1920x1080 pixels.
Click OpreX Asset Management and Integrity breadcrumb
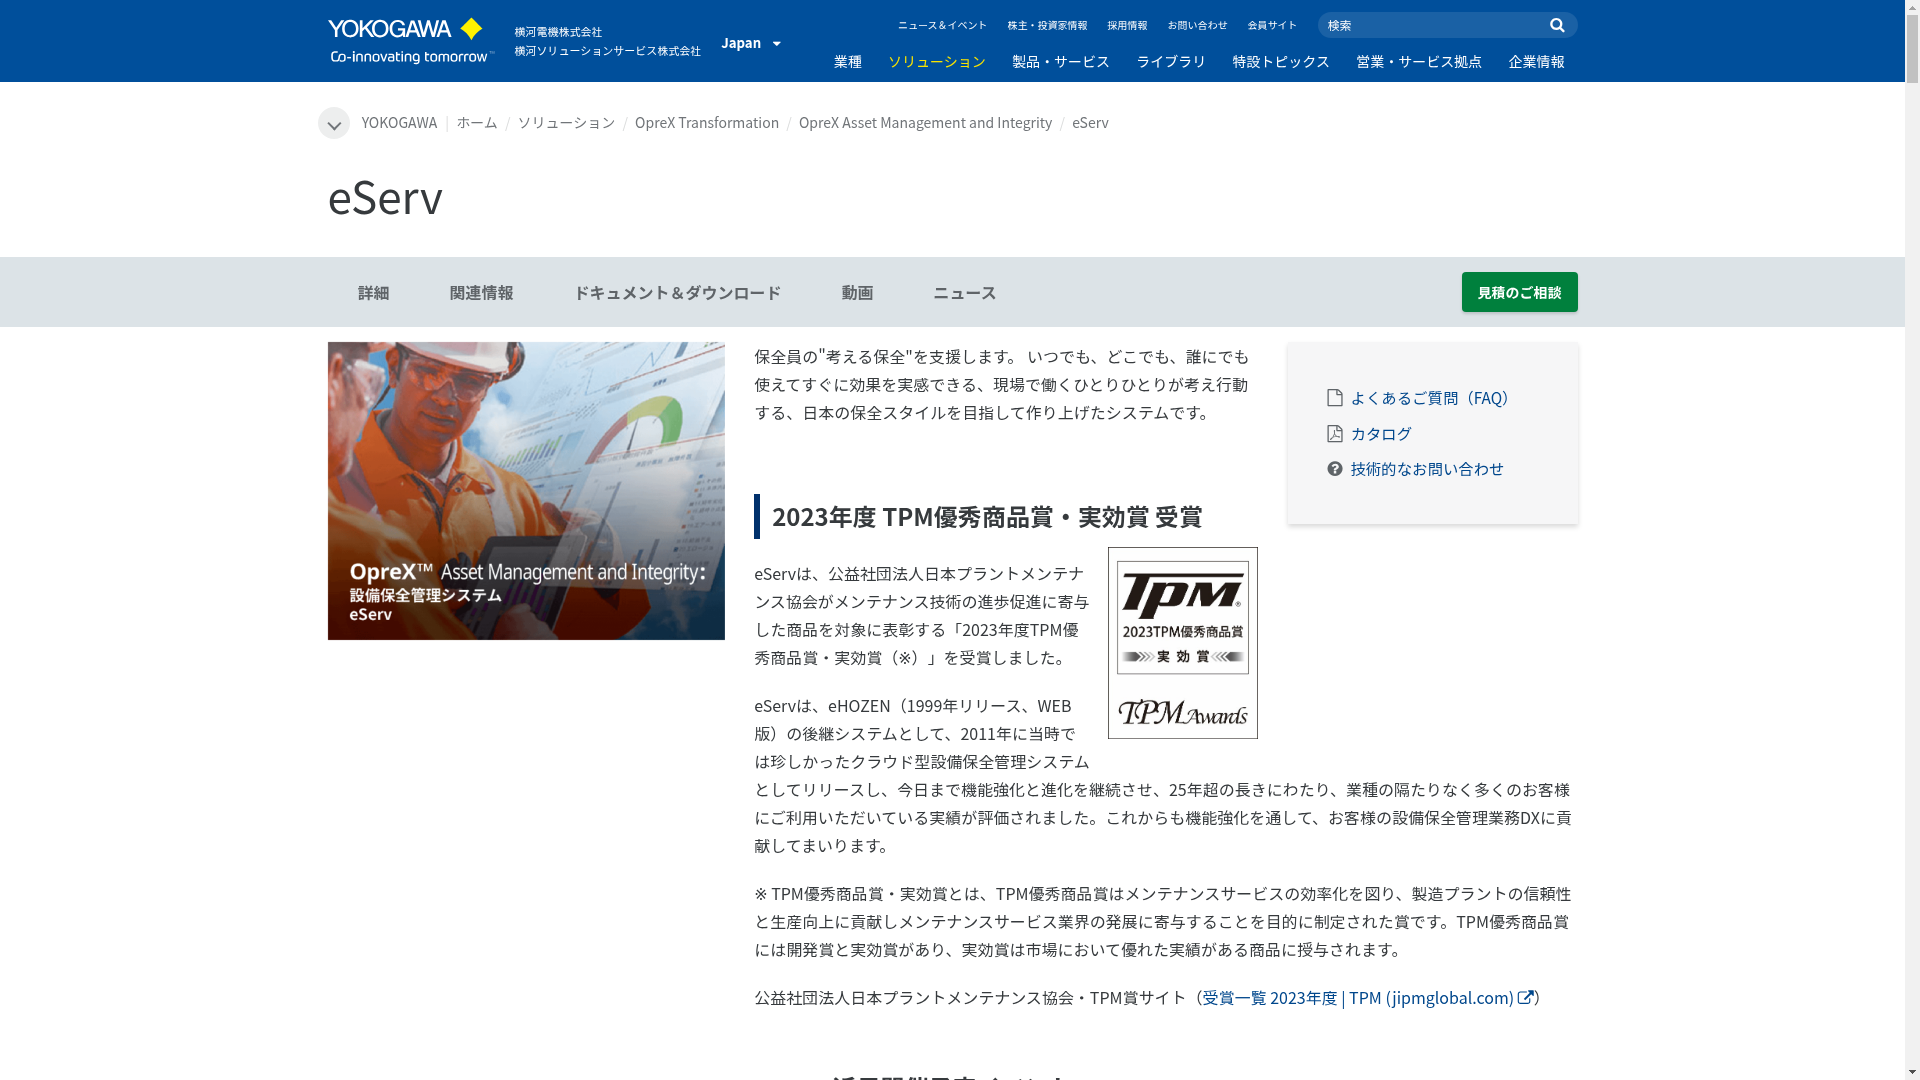(x=925, y=123)
